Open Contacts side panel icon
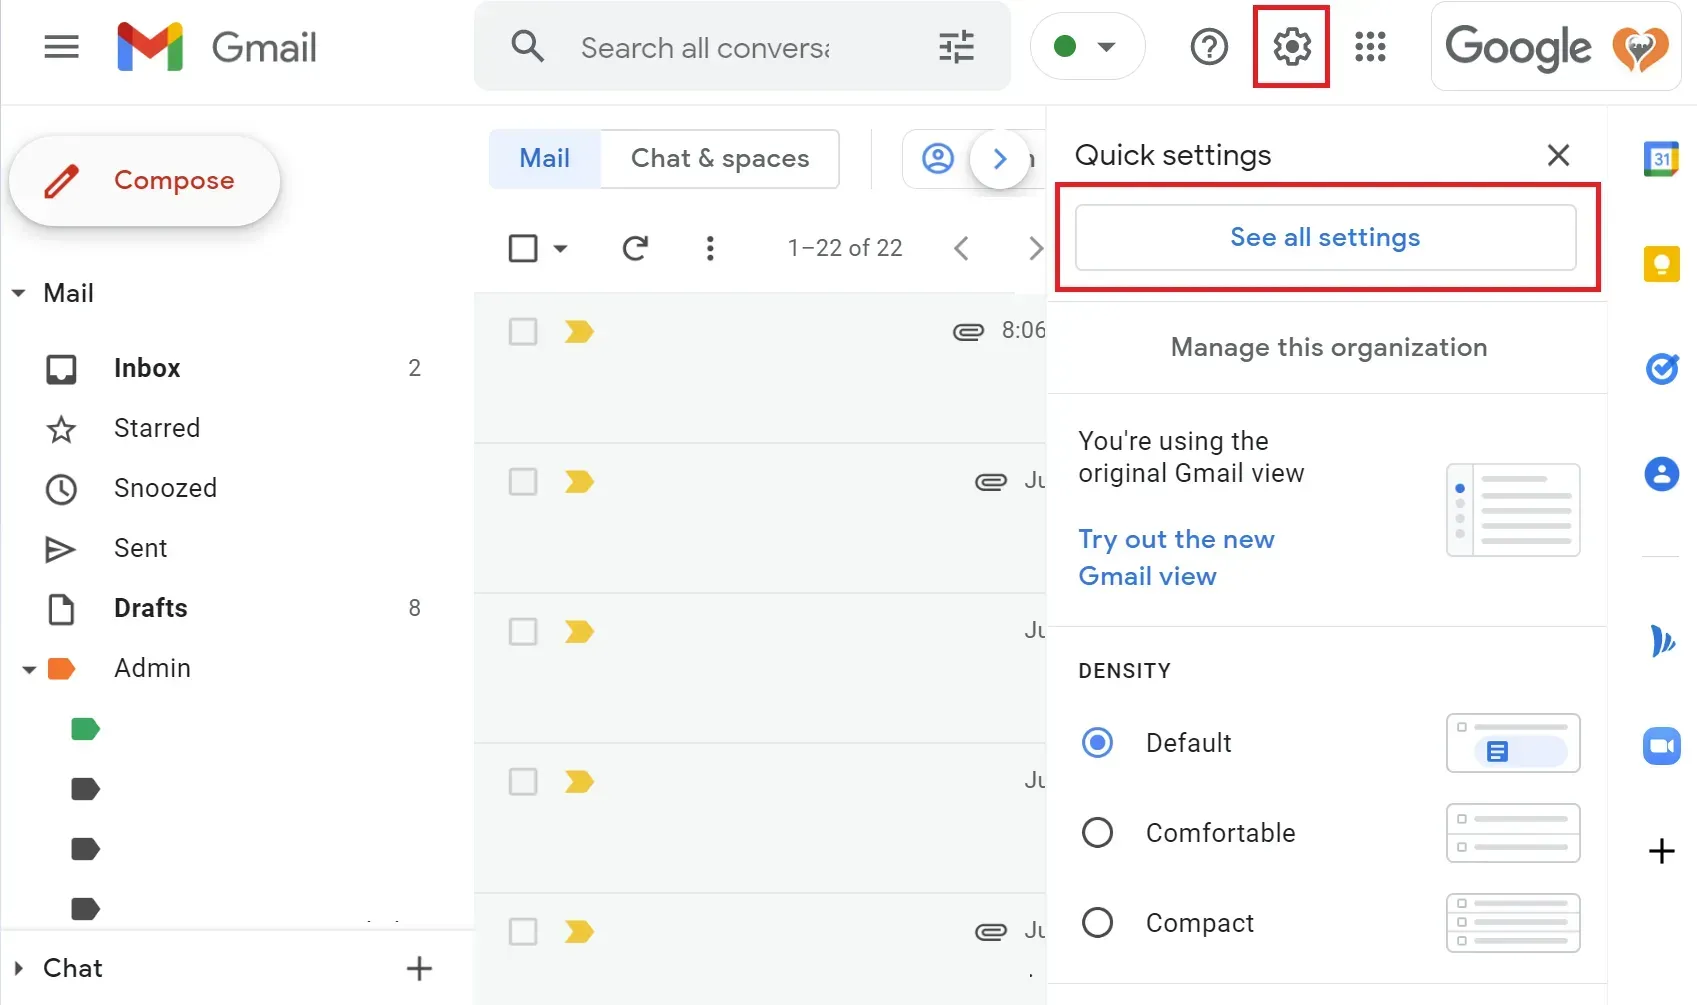This screenshot has height=1005, width=1697. click(1661, 473)
